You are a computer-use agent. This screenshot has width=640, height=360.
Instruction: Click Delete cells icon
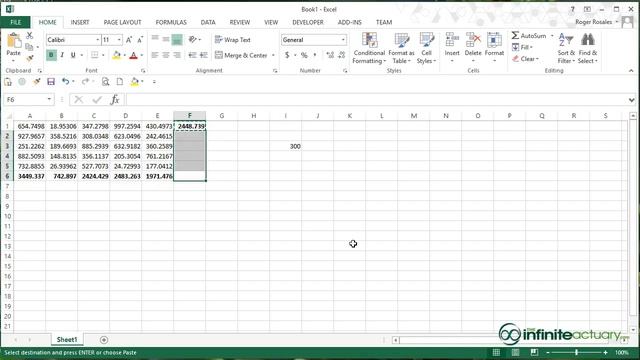click(473, 41)
